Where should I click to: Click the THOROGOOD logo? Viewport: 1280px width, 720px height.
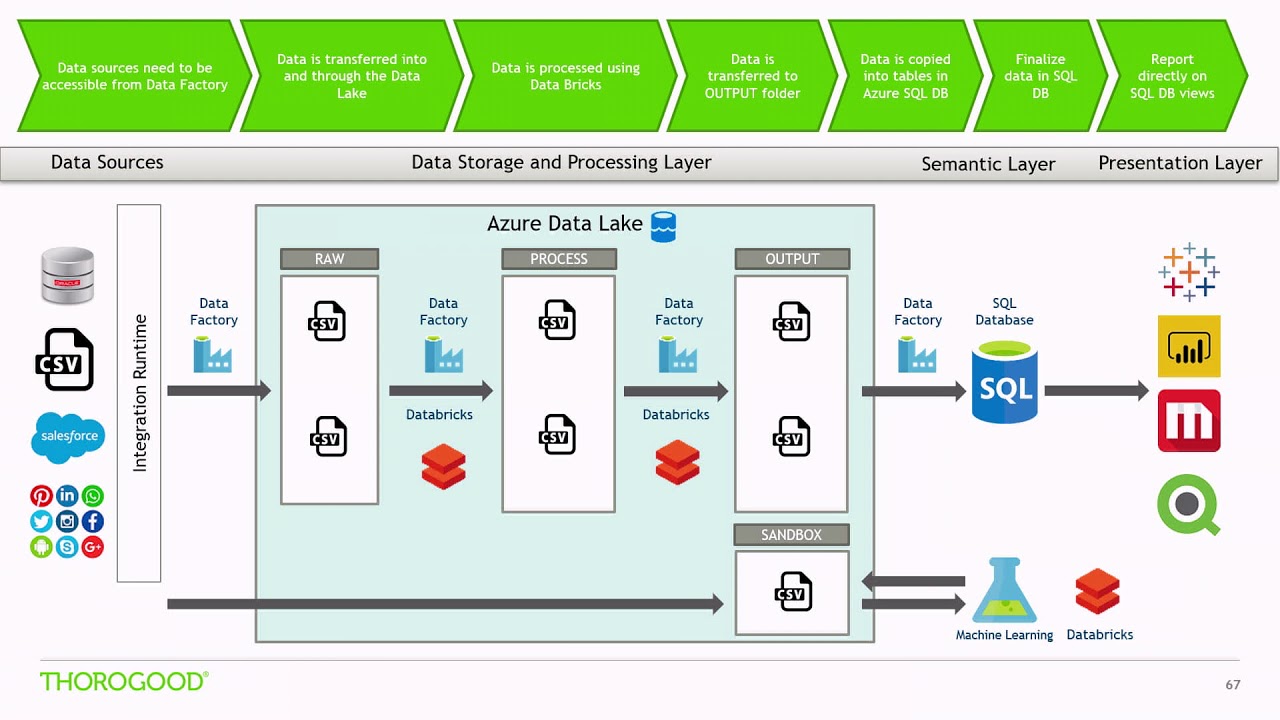click(124, 681)
